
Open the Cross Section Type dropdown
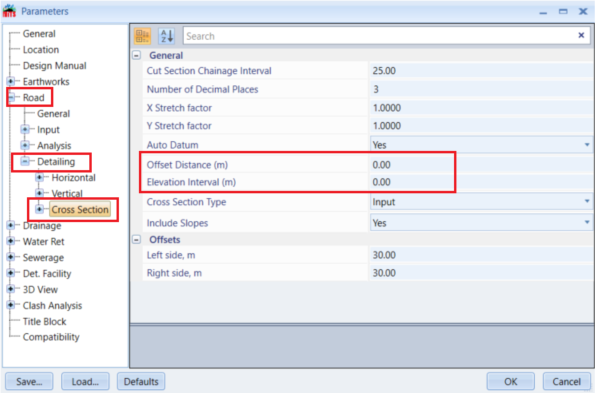[587, 202]
